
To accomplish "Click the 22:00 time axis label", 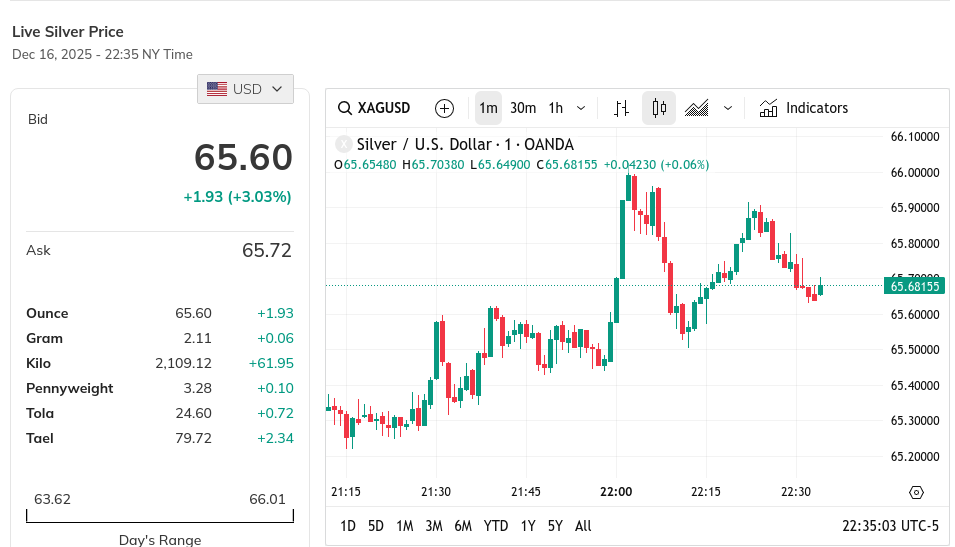I will click(x=616, y=492).
